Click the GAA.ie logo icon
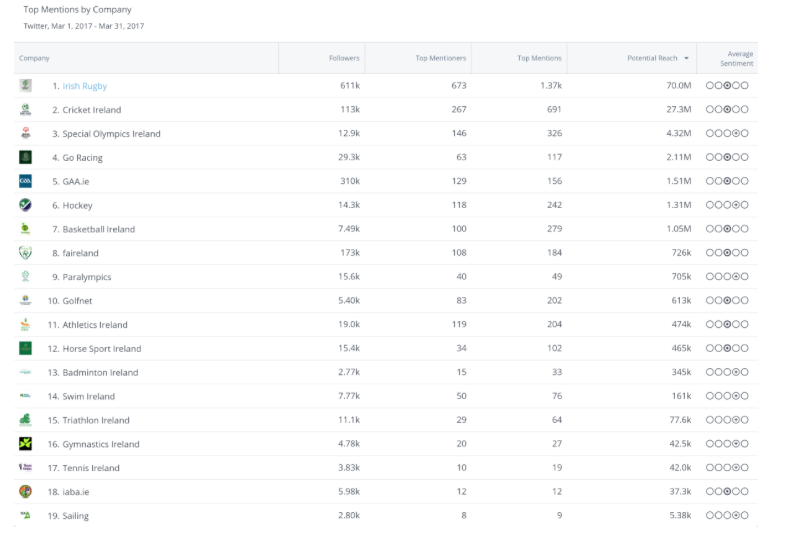 pyautogui.click(x=25, y=181)
